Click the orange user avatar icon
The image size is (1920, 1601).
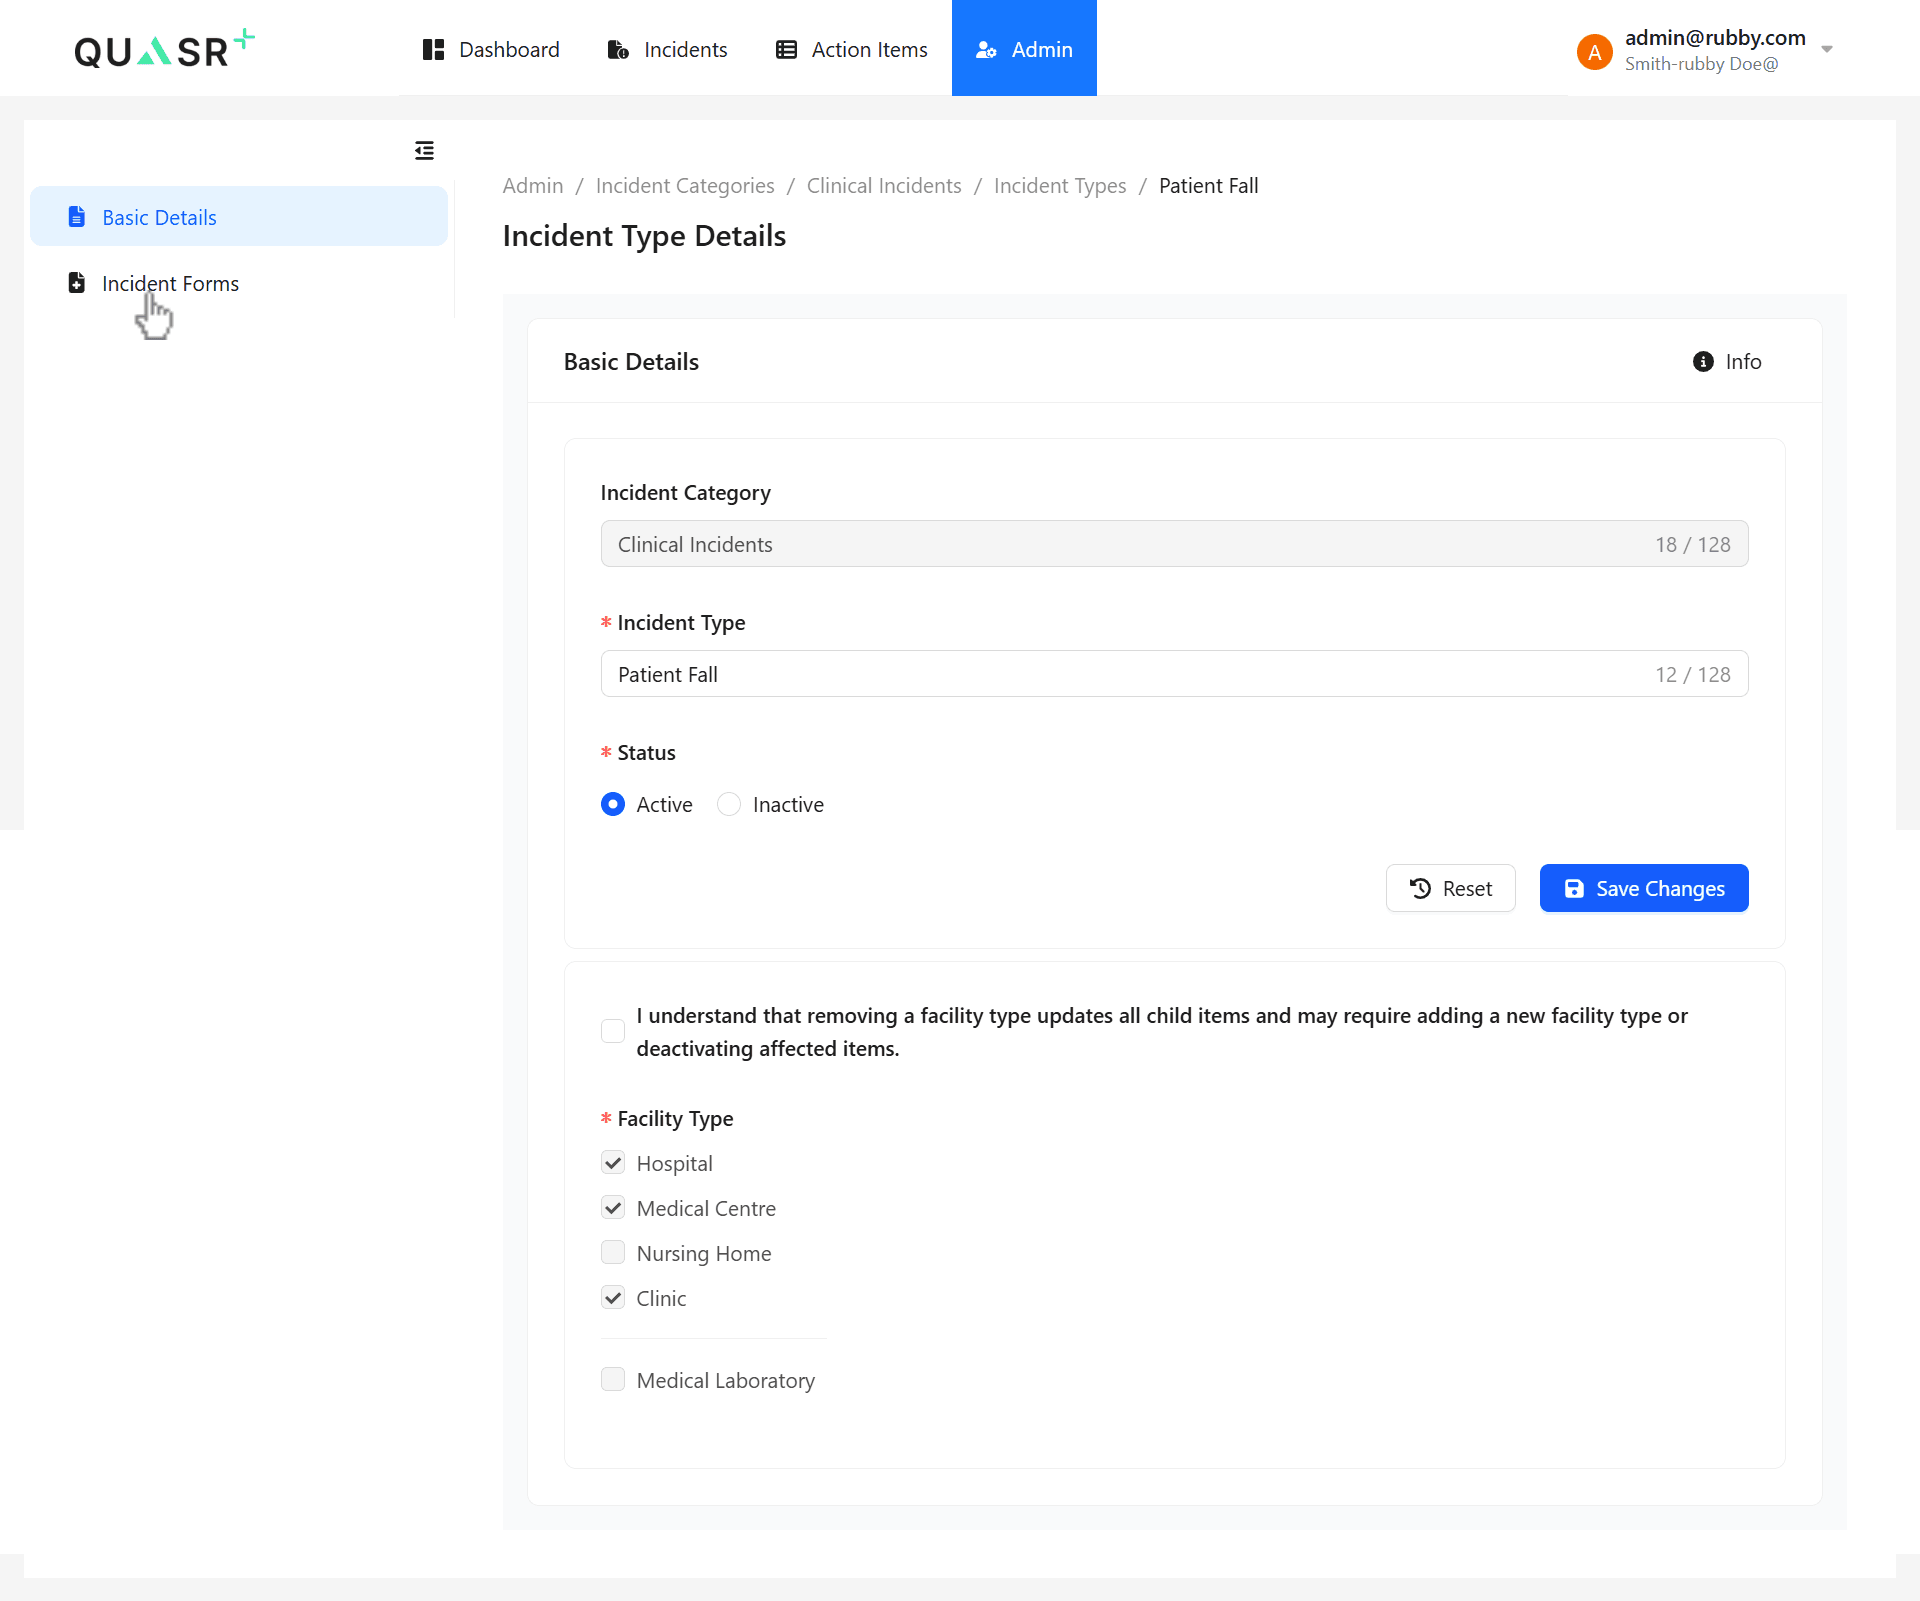(1594, 51)
